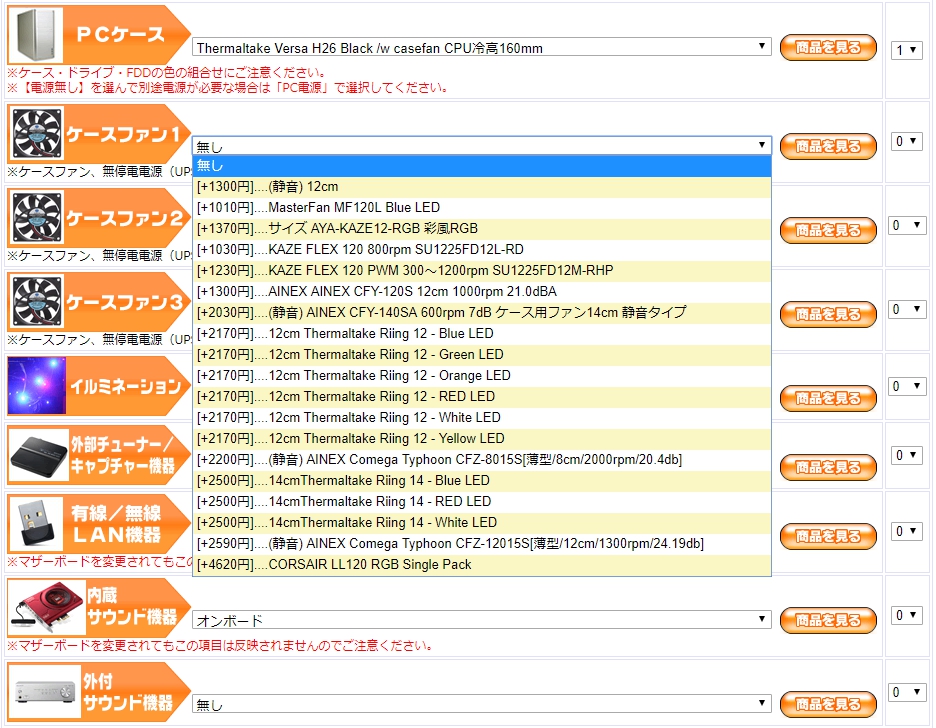Image resolution: width=936 pixels, height=728 pixels.
Task: Click 商品を見る for ケースファン3
Action: click(x=828, y=314)
